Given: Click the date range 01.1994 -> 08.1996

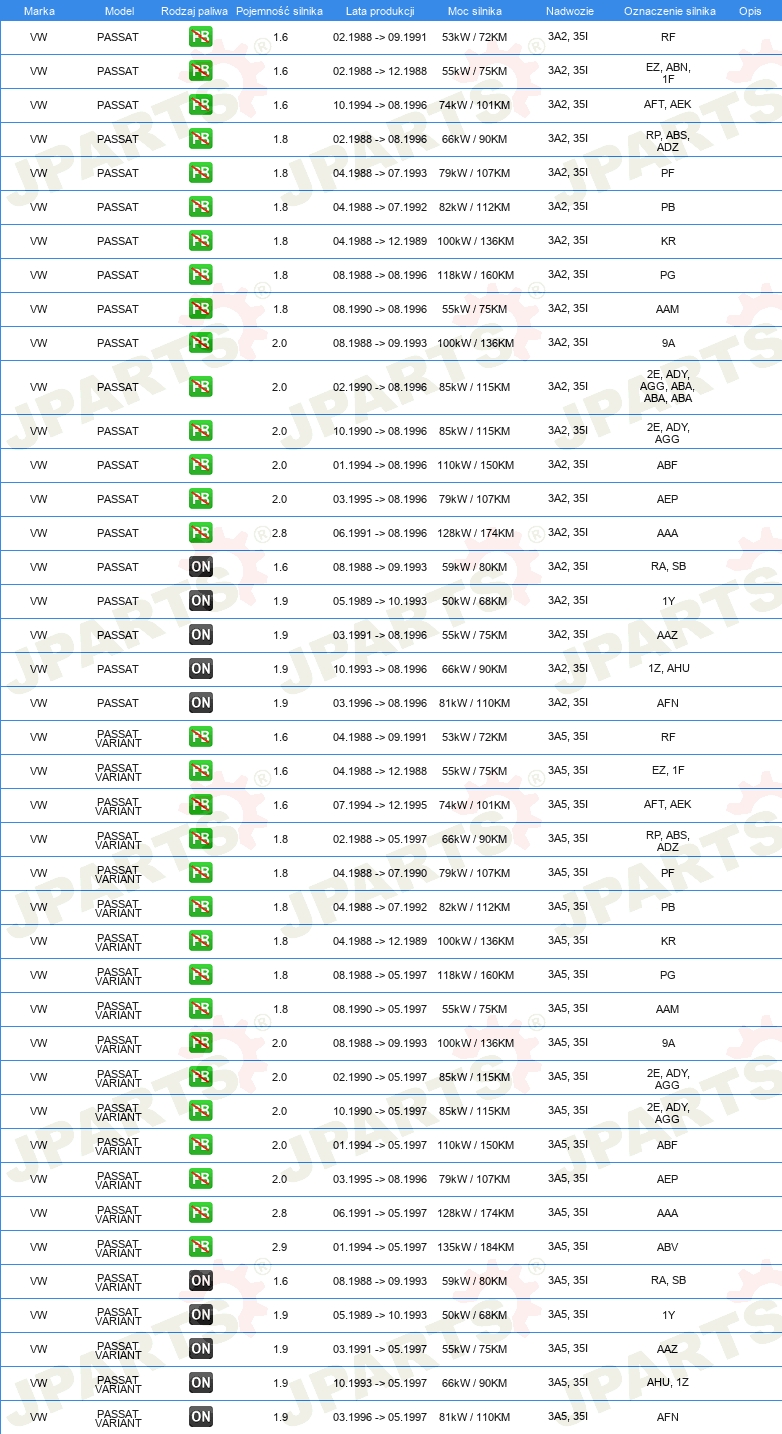Looking at the screenshot, I should coord(380,465).
